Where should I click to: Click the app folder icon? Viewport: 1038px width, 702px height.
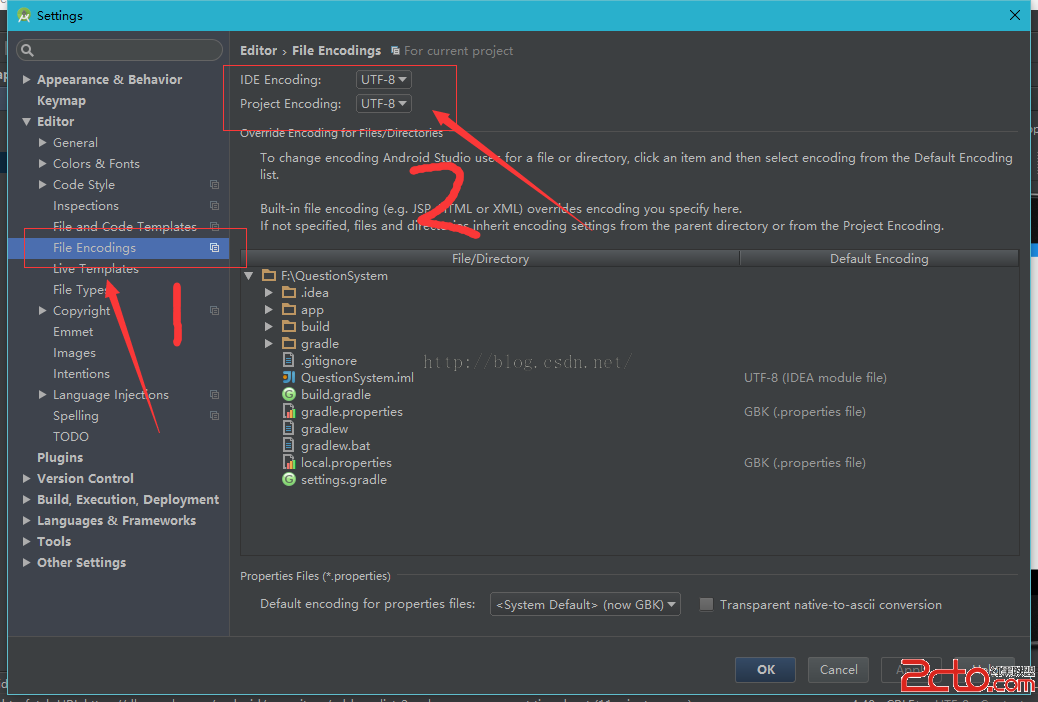pyautogui.click(x=289, y=309)
